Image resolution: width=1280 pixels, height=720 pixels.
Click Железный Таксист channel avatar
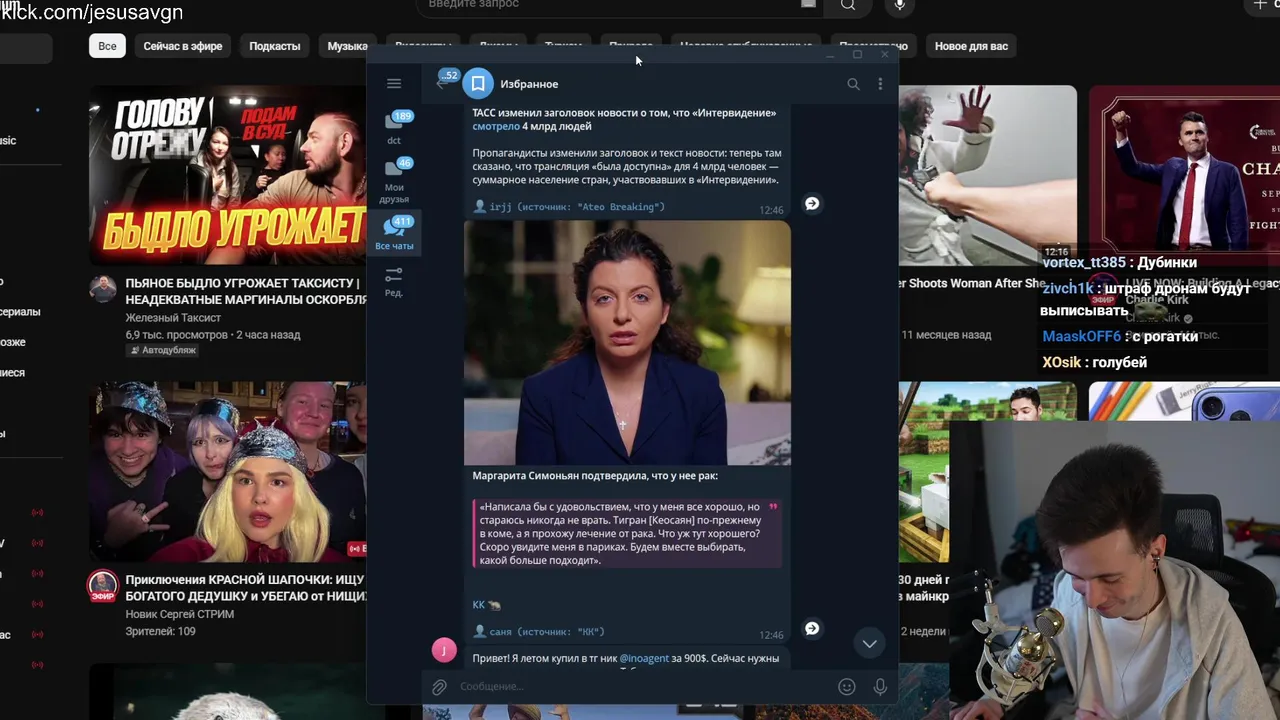103,289
